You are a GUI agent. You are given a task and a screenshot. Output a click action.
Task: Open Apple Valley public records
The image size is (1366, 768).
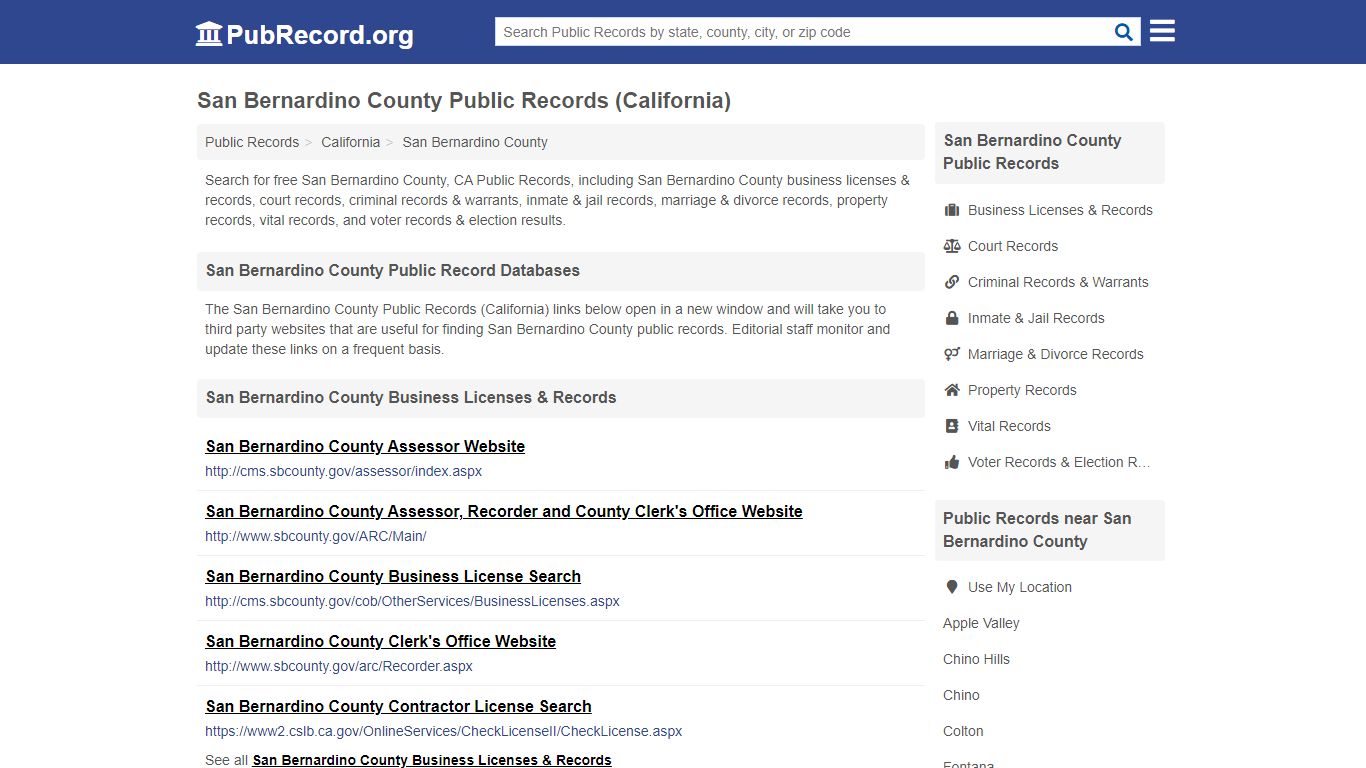tap(981, 623)
